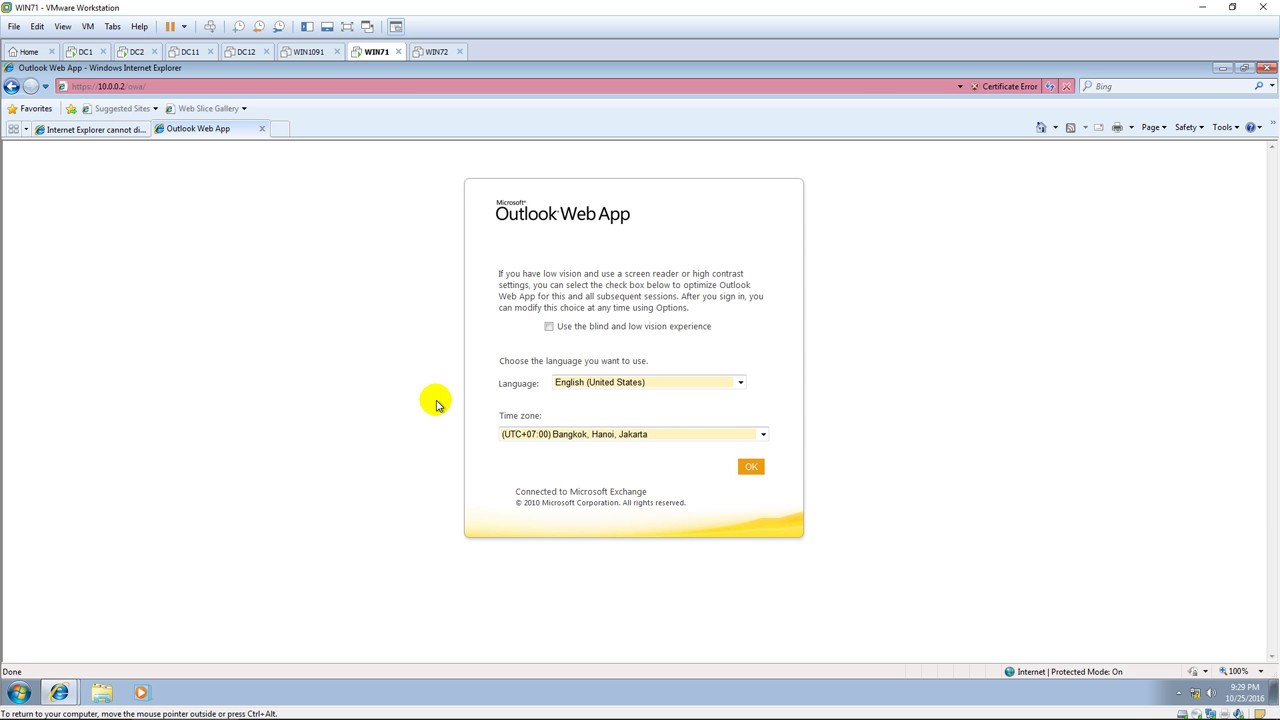Open the Favorites button
This screenshot has width=1280, height=720.
(x=29, y=108)
